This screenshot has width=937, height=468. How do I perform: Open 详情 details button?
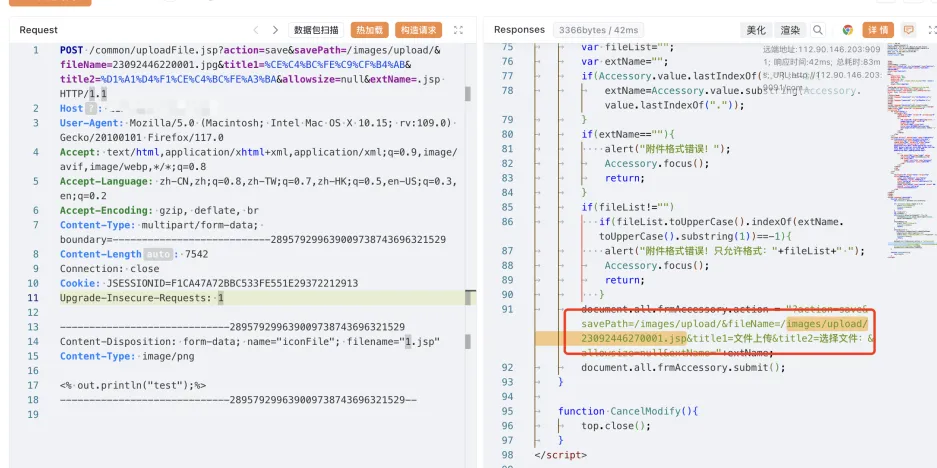point(878,30)
